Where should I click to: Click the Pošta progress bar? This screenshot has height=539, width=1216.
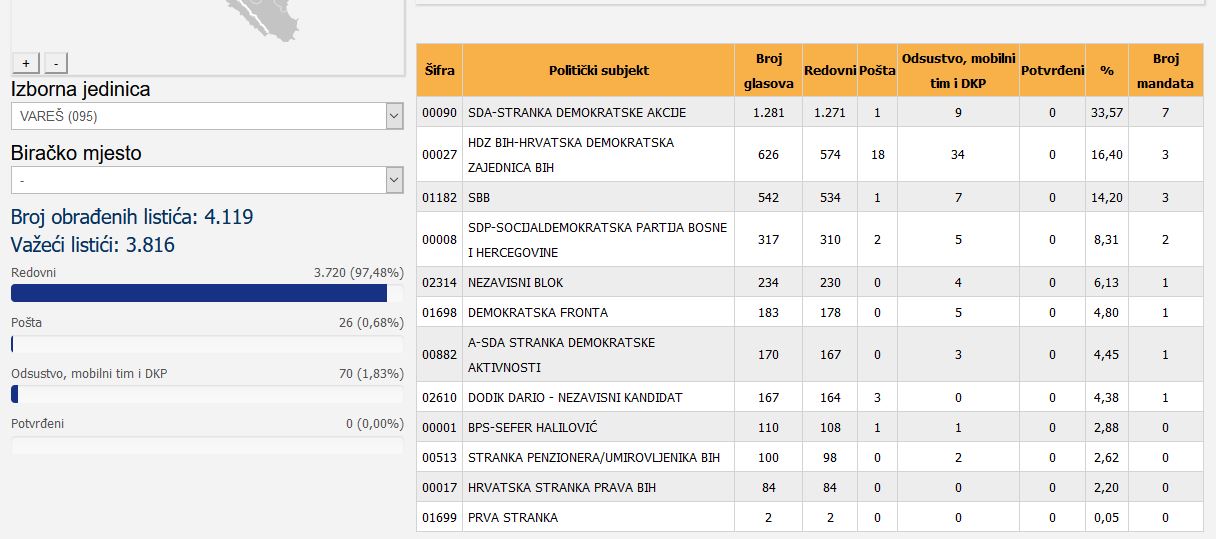click(207, 344)
